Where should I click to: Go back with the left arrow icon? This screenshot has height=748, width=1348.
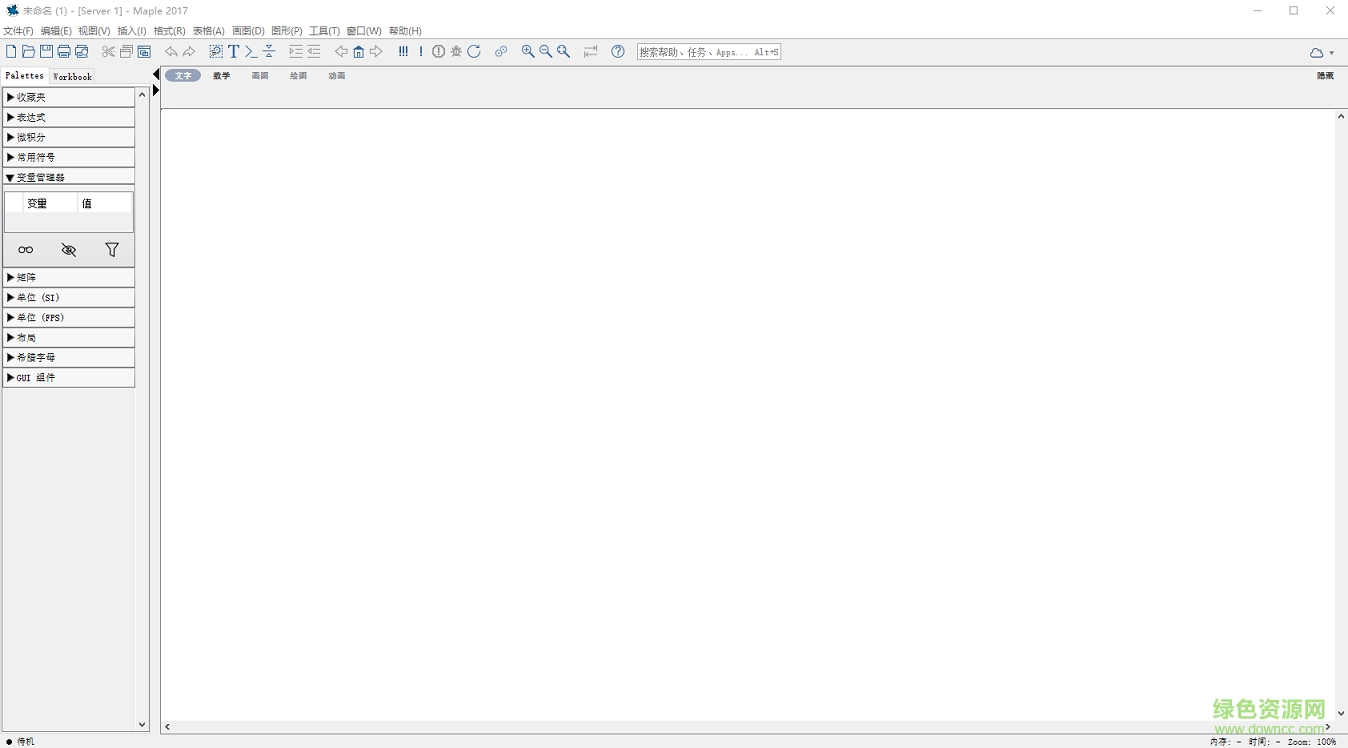(341, 52)
